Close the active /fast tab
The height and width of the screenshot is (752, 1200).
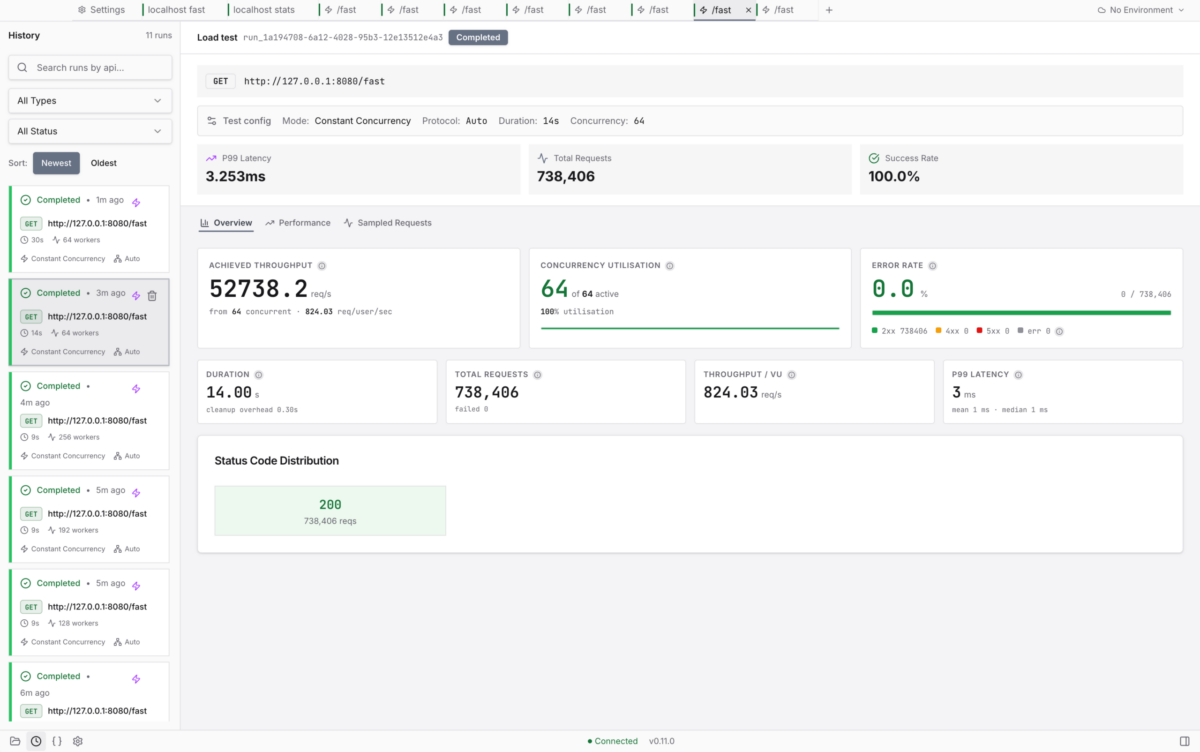749,10
